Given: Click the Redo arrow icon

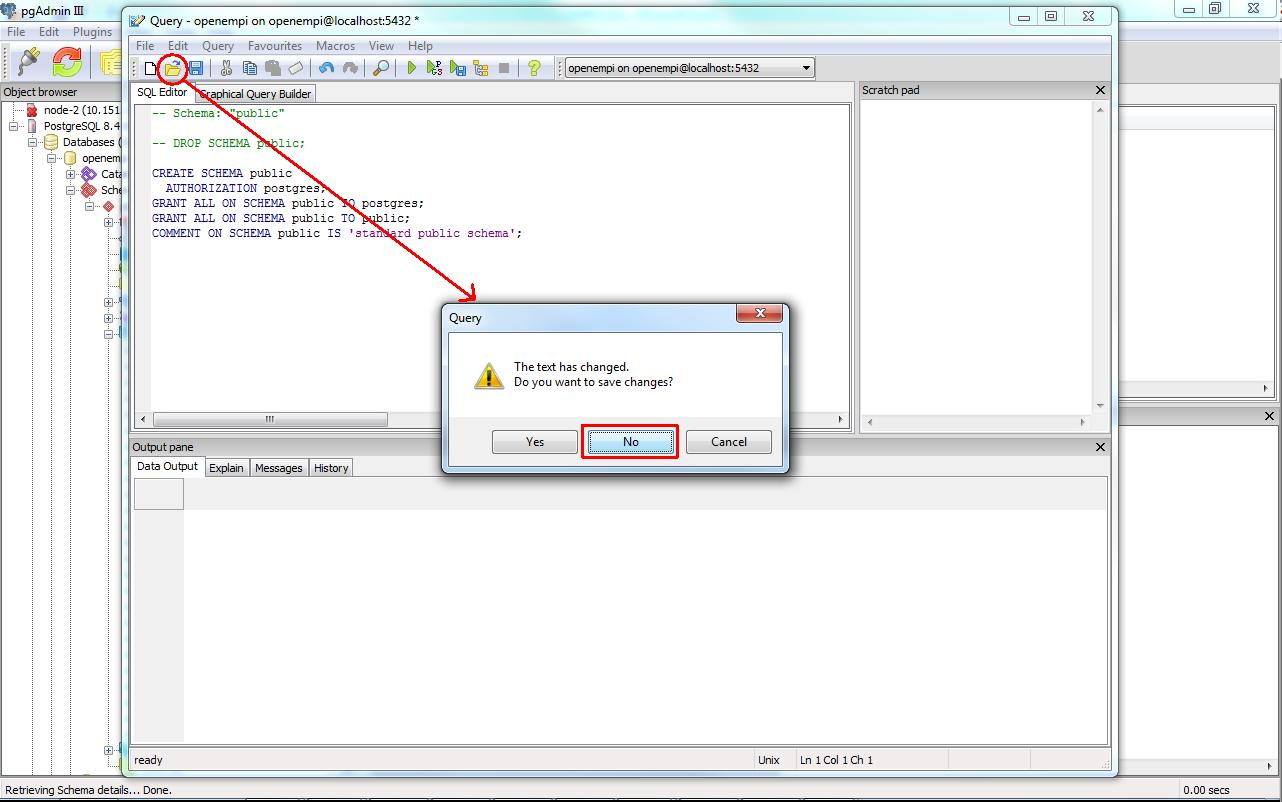Looking at the screenshot, I should [x=350, y=68].
